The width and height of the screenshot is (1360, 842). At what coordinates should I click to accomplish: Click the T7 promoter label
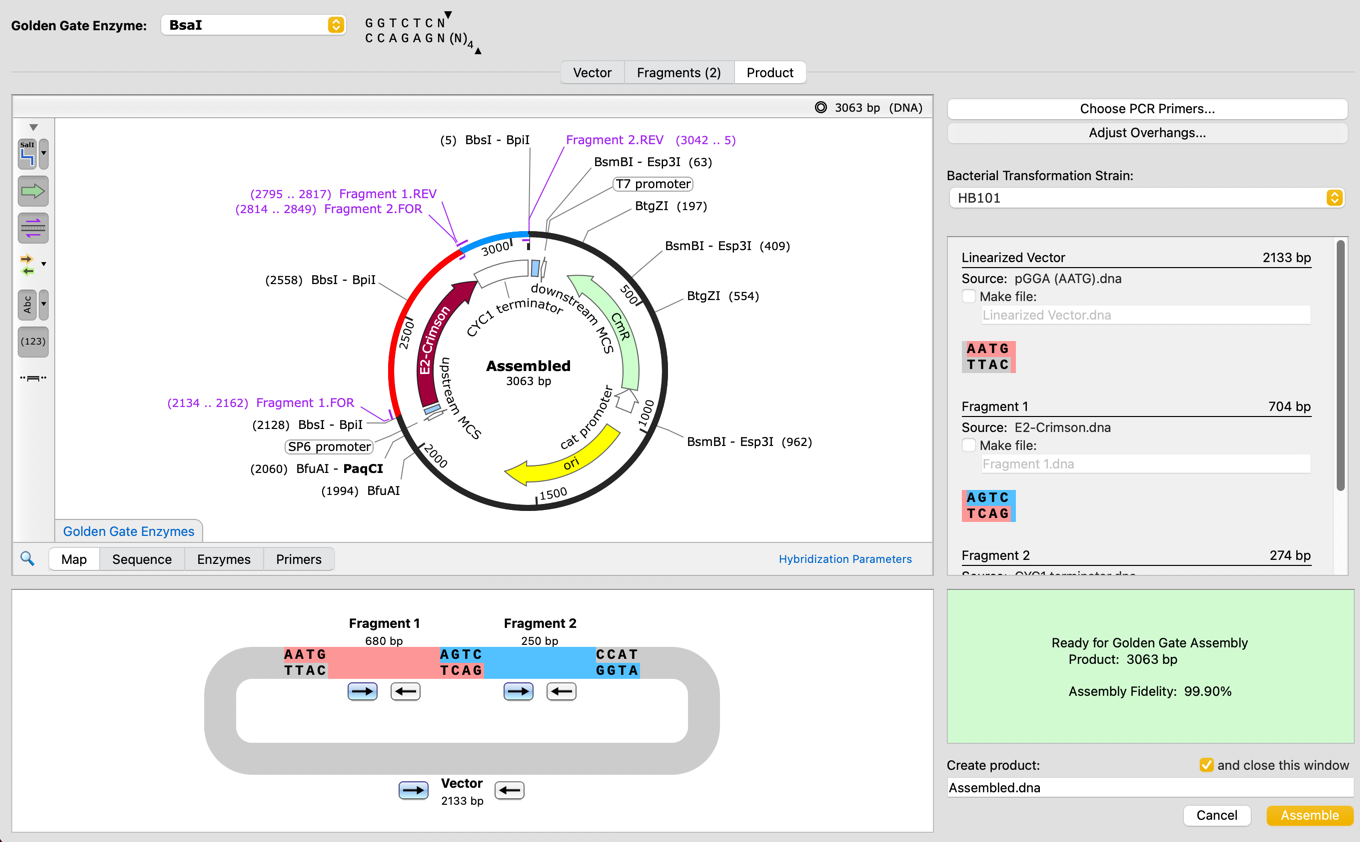pyautogui.click(x=653, y=184)
